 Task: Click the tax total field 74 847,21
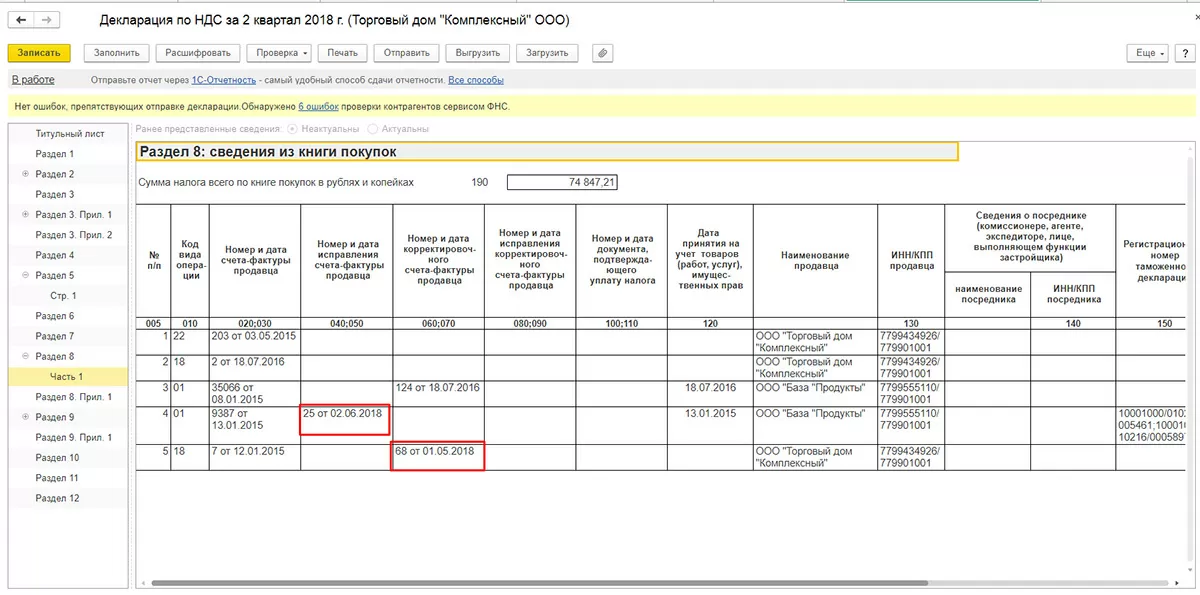[563, 182]
